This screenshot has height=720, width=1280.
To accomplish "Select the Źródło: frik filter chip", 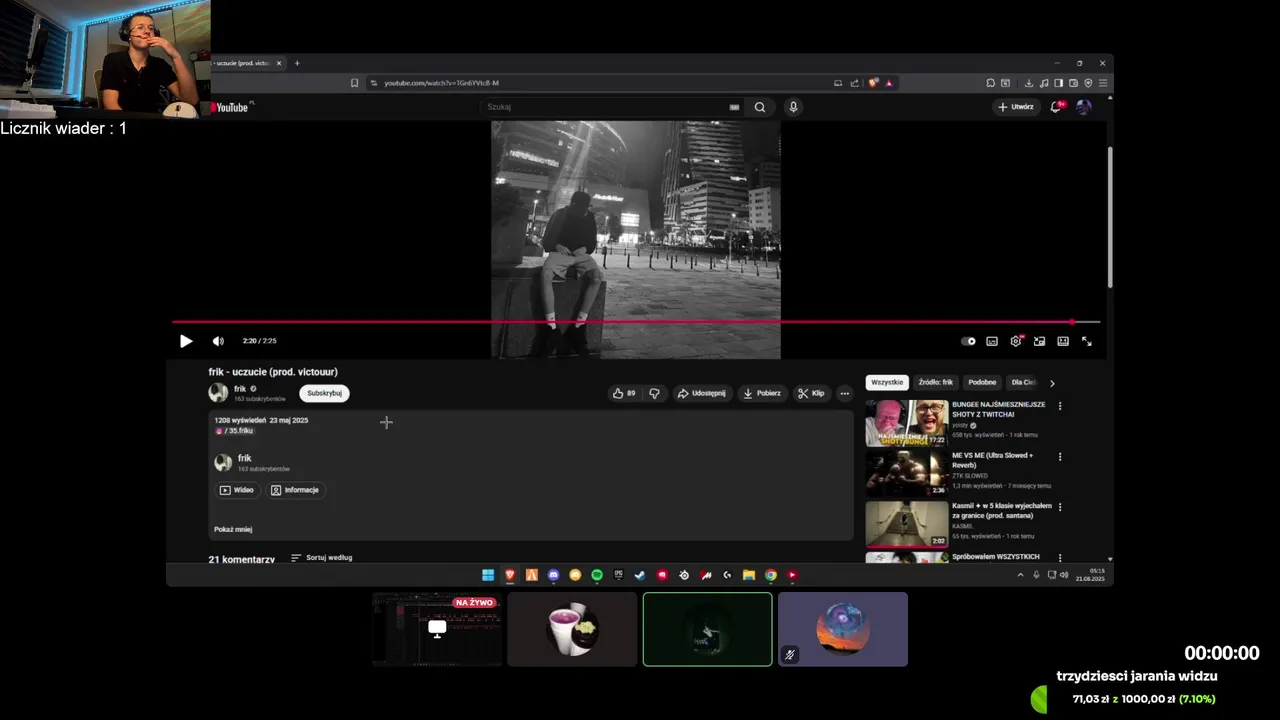I will (936, 382).
